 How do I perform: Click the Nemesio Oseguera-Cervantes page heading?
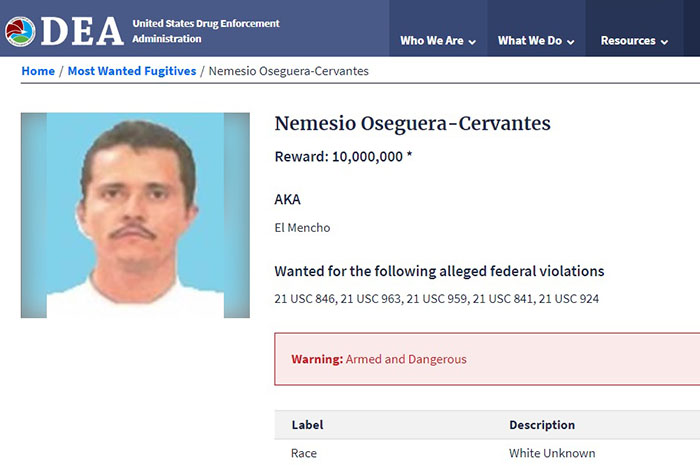412,124
